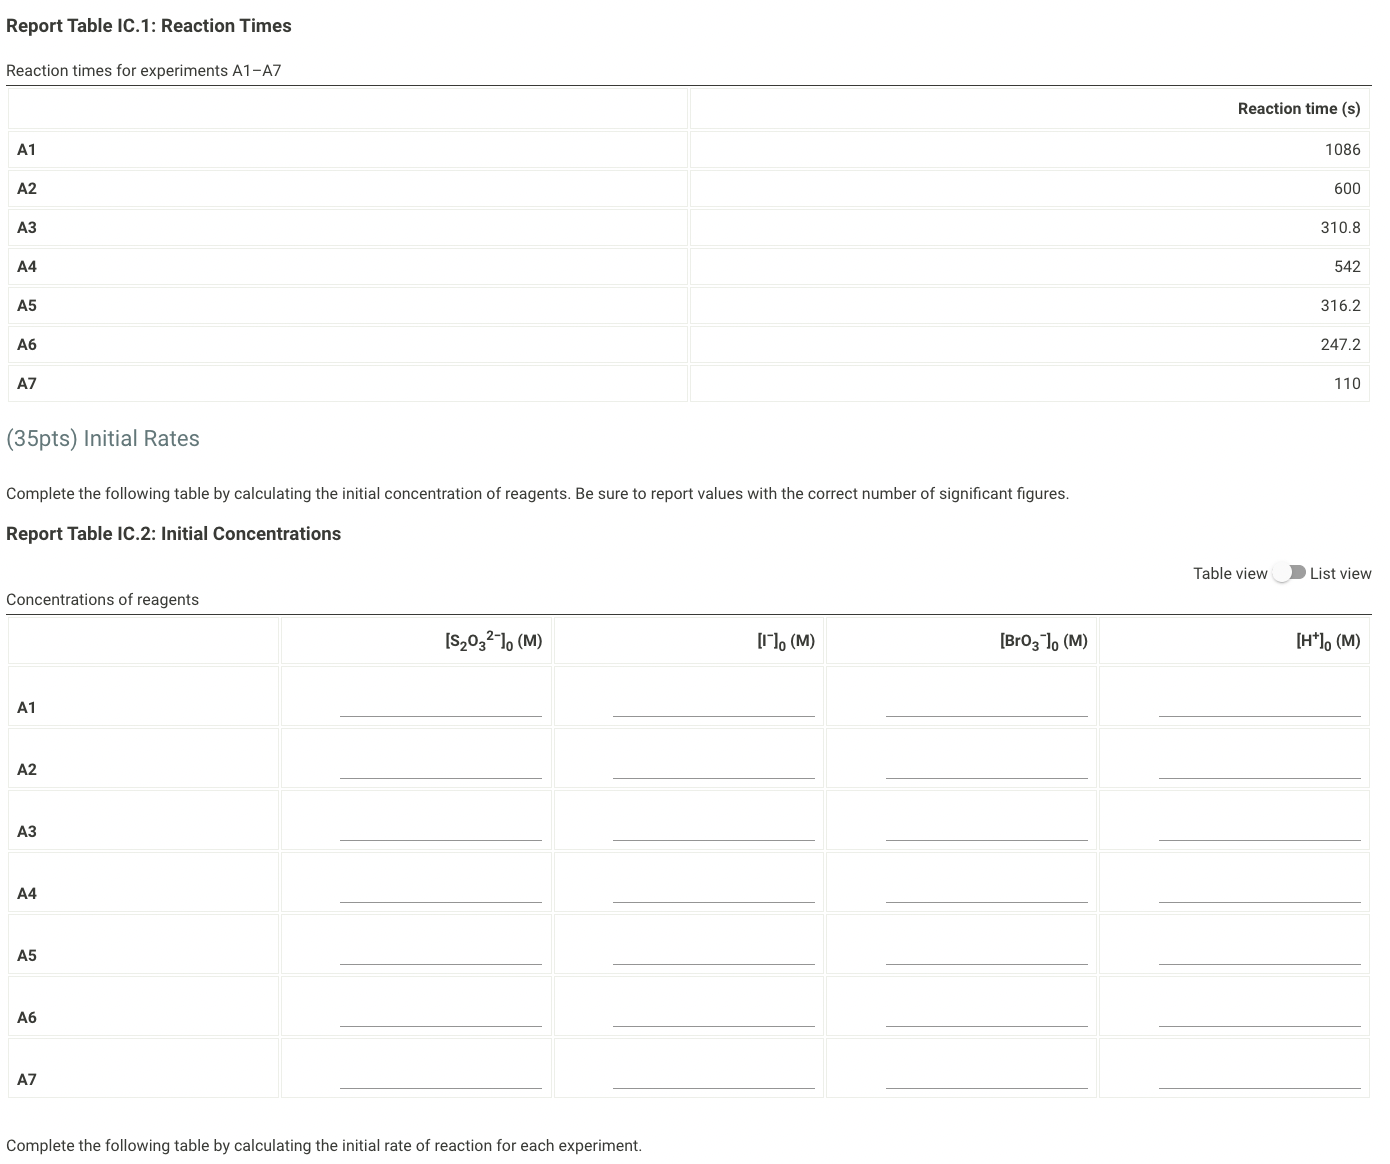Select the A2 iodide concentration input
The height and width of the screenshot is (1164, 1390).
click(x=714, y=766)
